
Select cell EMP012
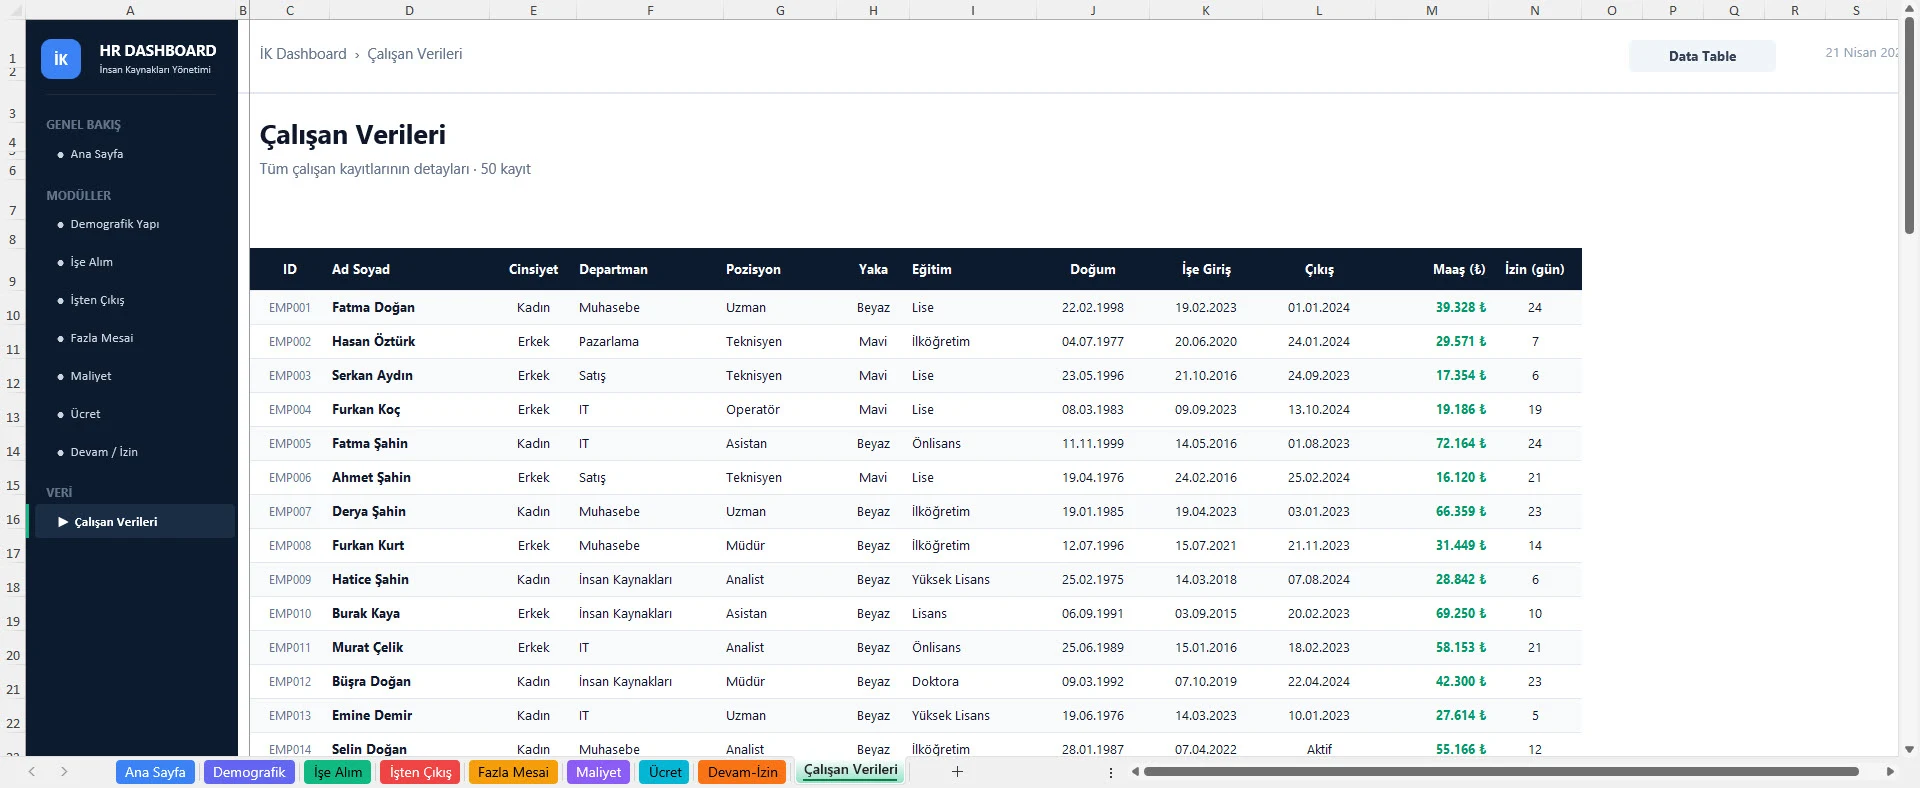point(290,681)
